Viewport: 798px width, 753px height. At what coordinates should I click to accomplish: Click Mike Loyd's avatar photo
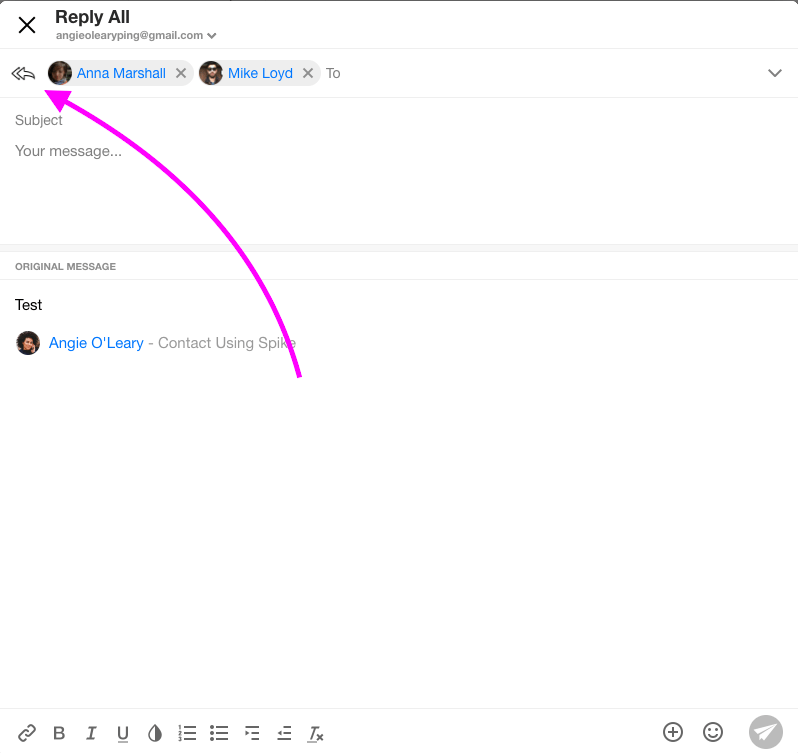tap(211, 73)
